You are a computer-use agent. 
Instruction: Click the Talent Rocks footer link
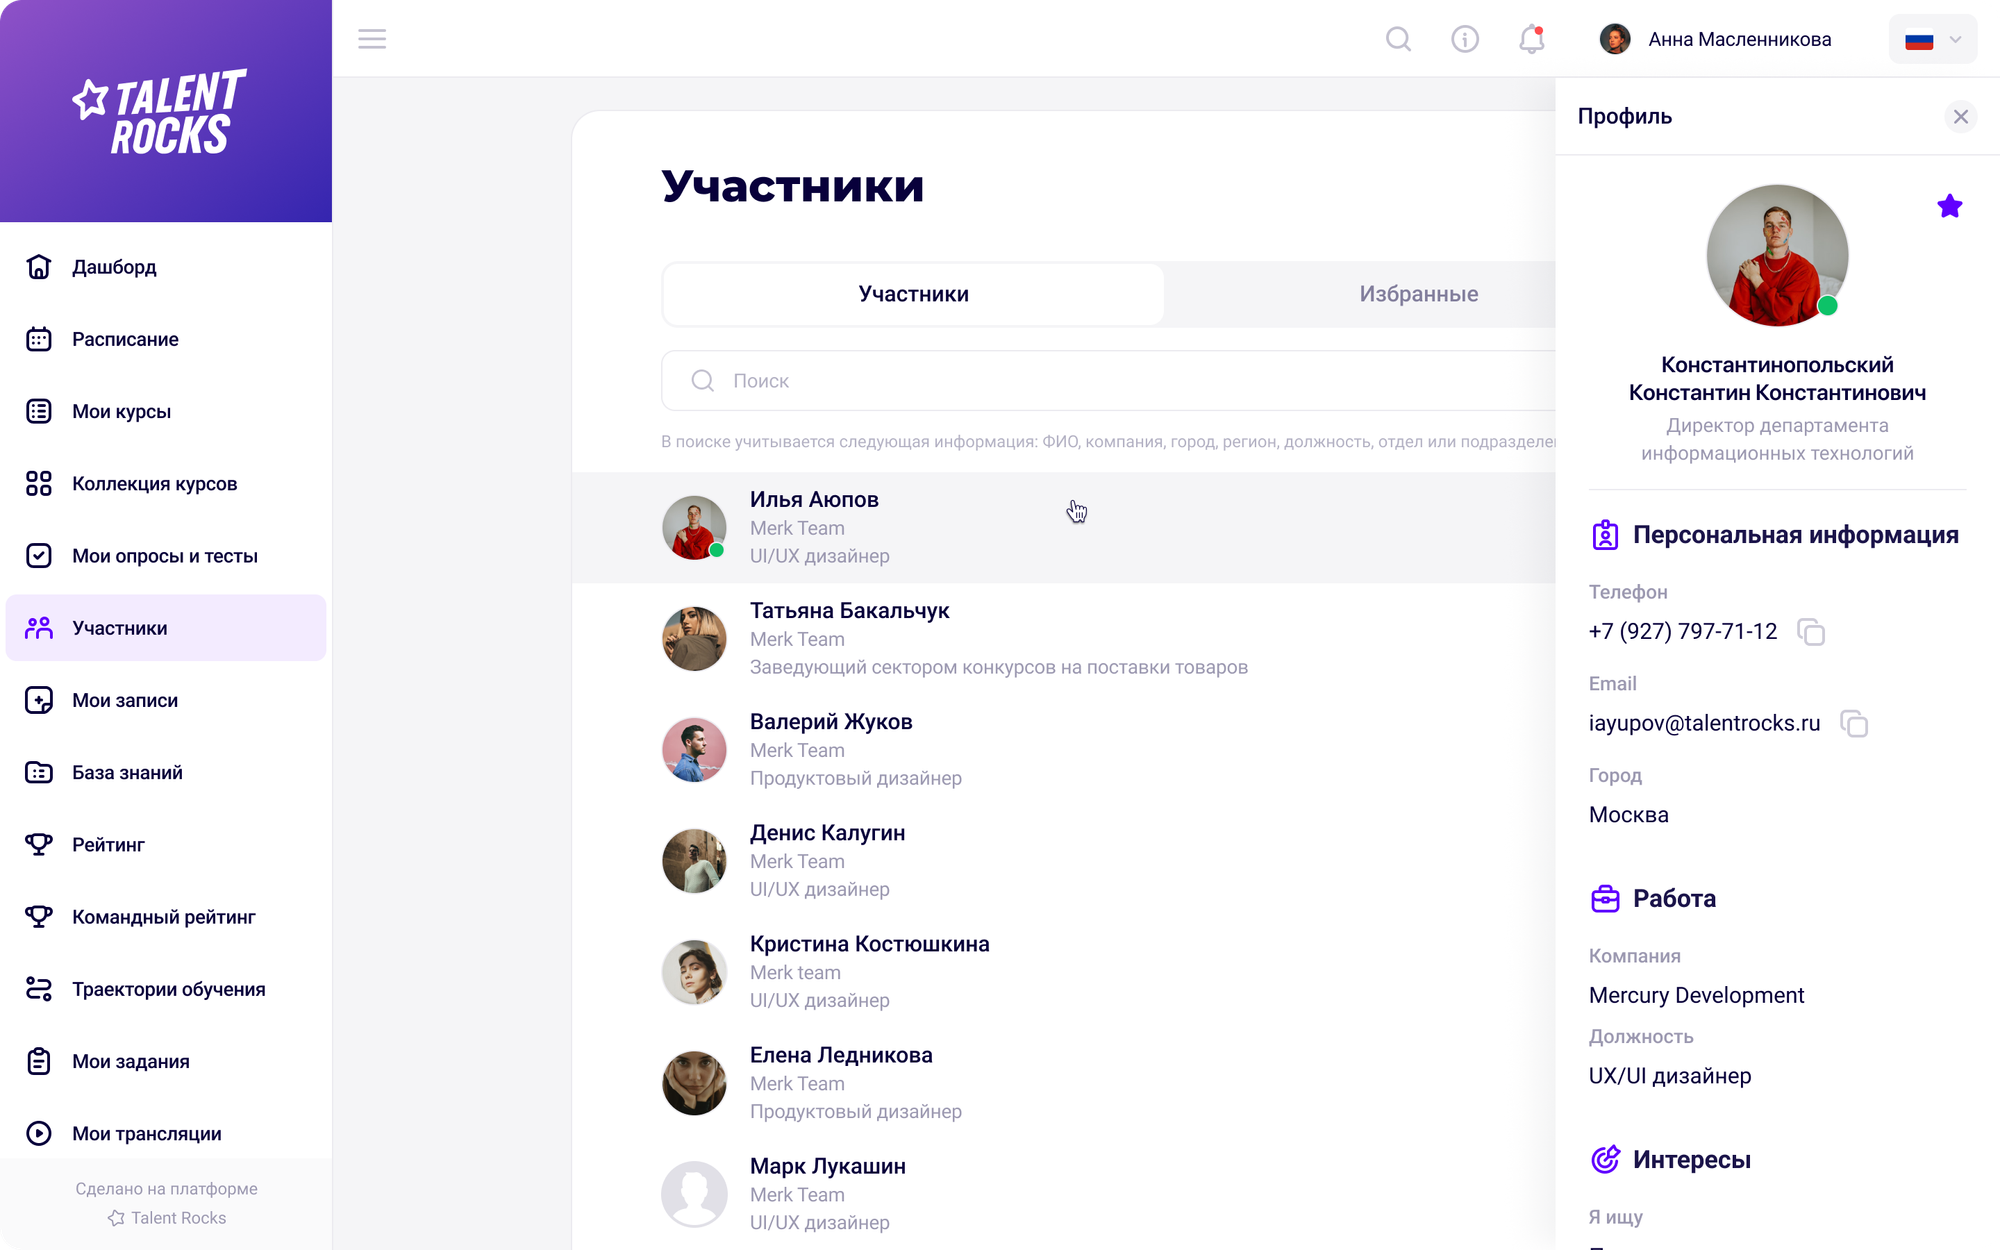pyautogui.click(x=167, y=1218)
